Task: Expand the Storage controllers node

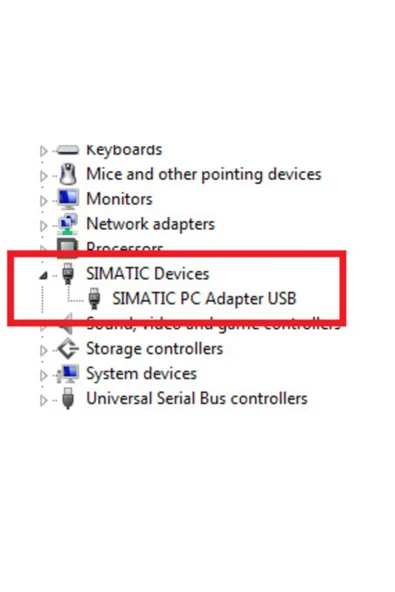Action: coord(43,350)
